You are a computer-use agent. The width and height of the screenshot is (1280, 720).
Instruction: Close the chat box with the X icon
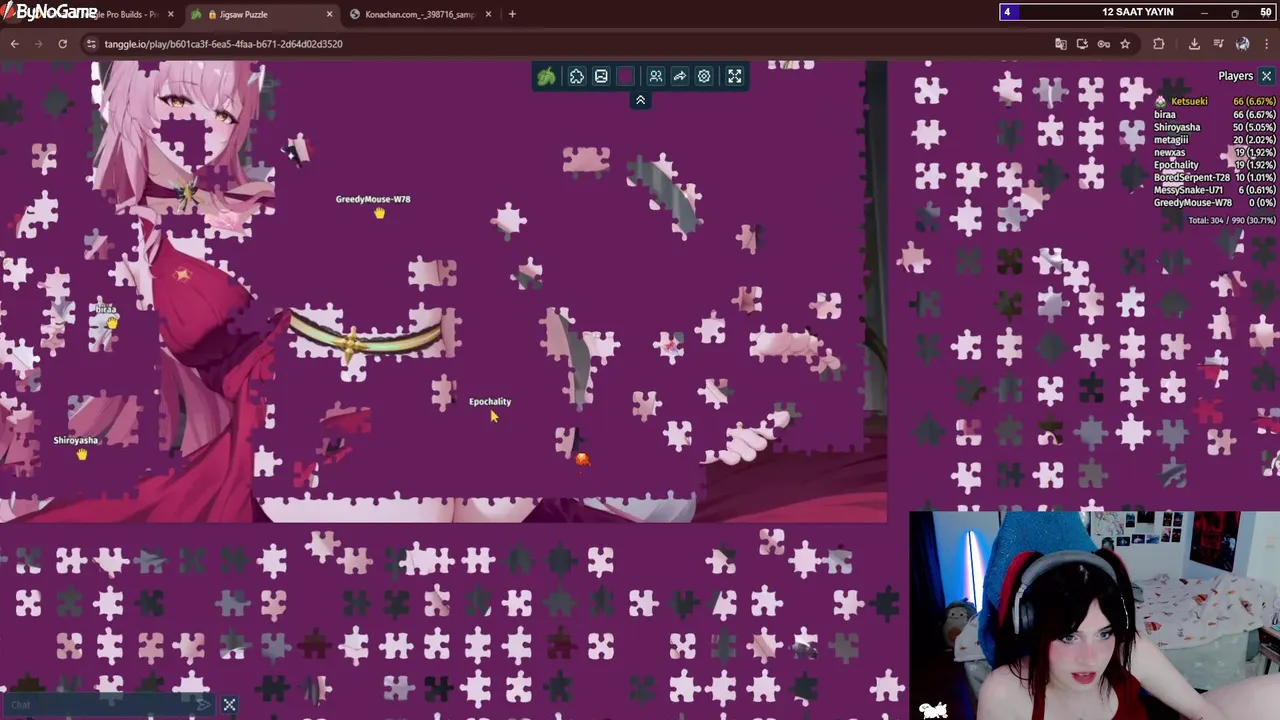click(229, 705)
